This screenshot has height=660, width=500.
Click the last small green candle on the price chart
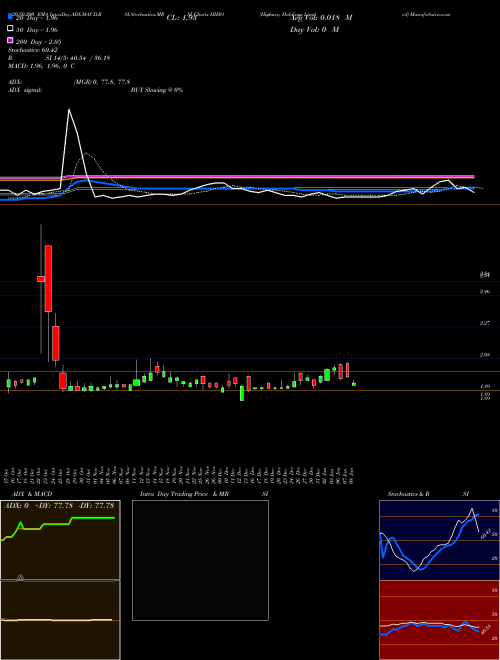(x=354, y=384)
